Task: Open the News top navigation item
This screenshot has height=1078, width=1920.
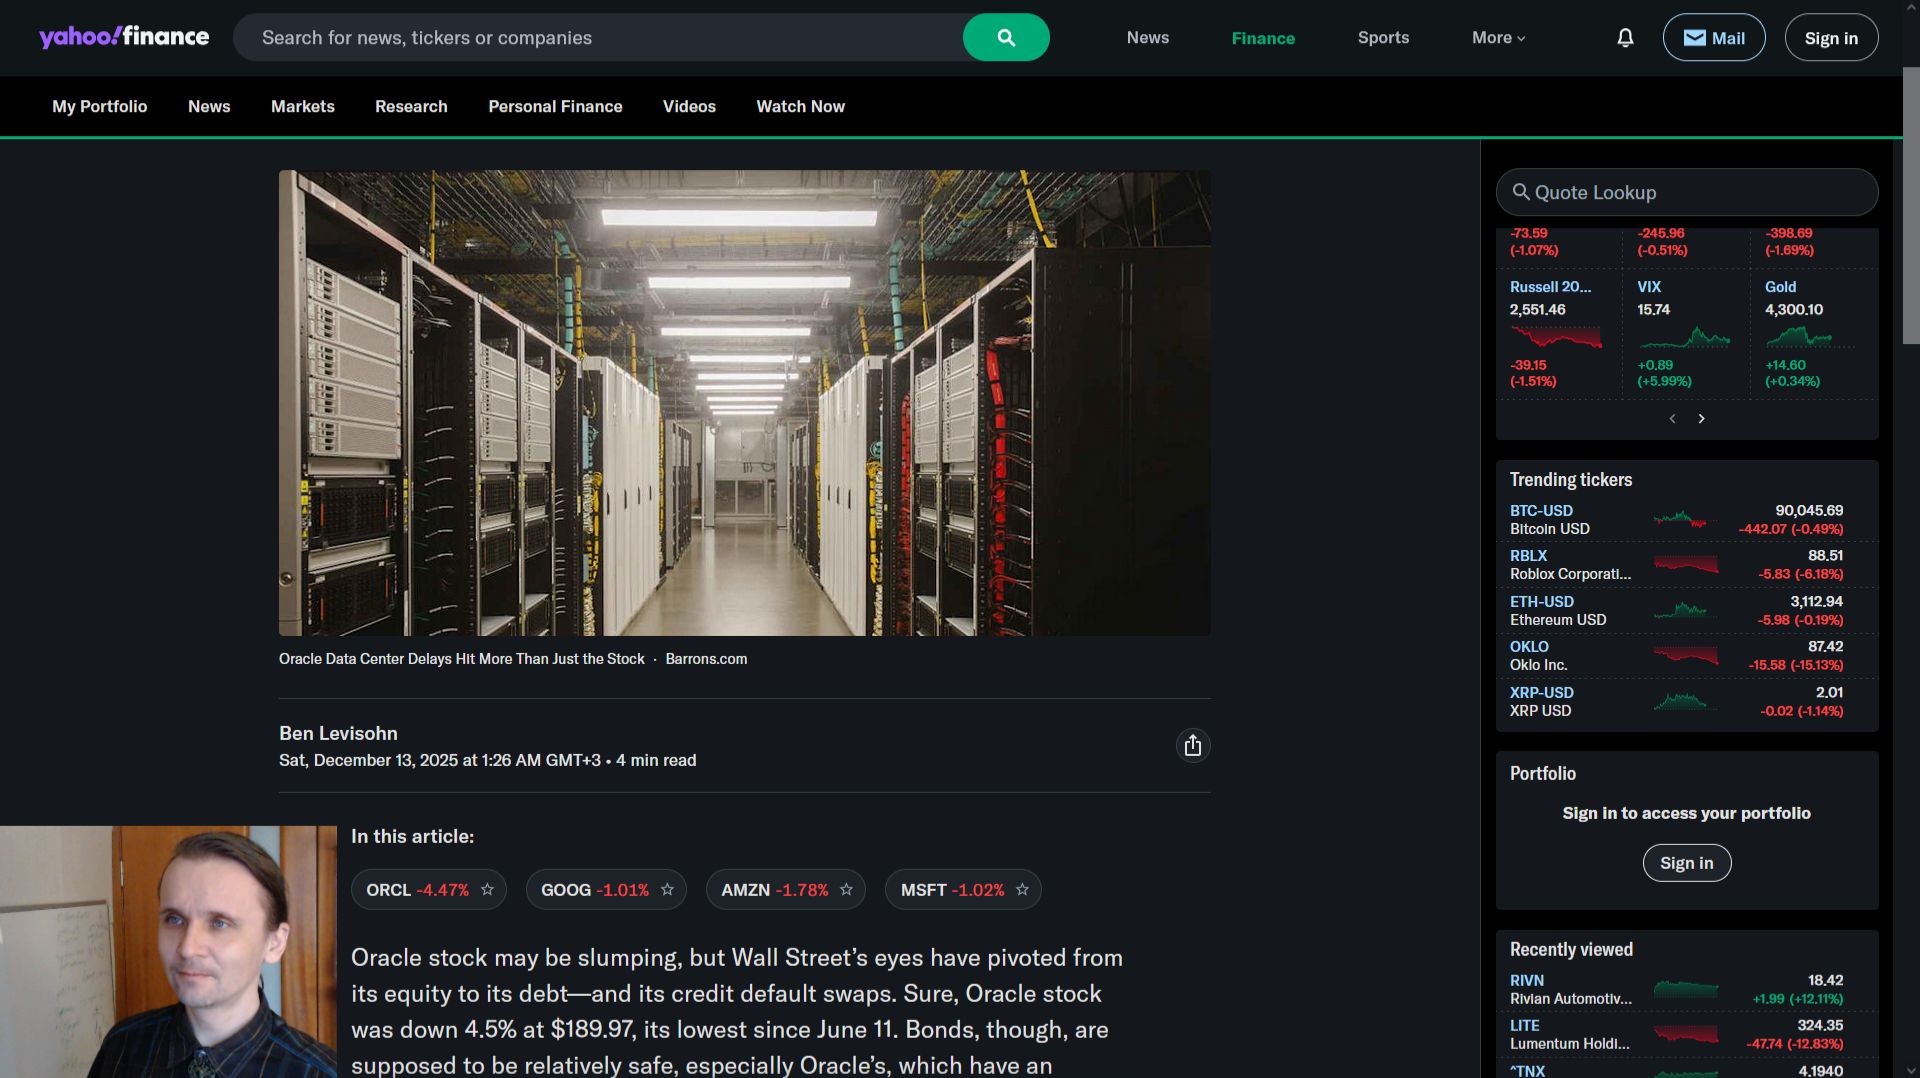Action: point(1147,38)
